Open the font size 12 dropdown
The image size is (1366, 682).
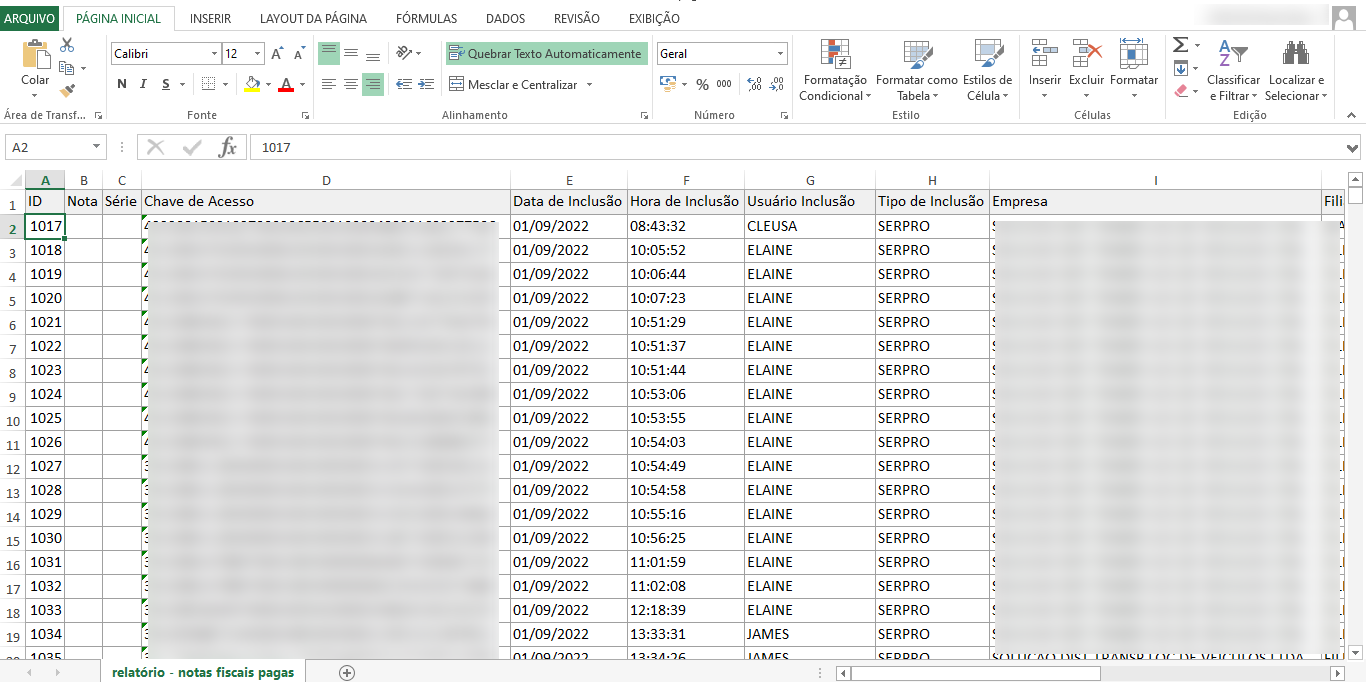tap(258, 54)
